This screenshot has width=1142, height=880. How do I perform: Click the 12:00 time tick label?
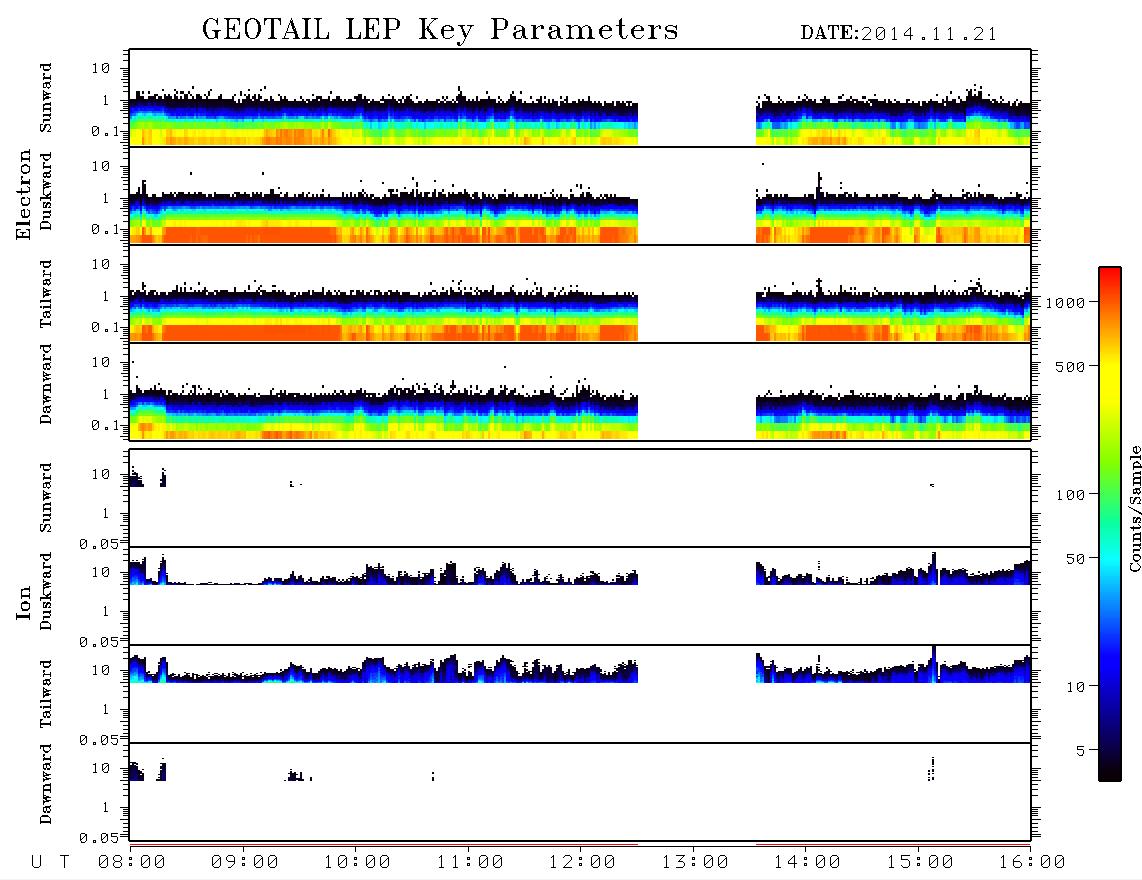tap(582, 863)
